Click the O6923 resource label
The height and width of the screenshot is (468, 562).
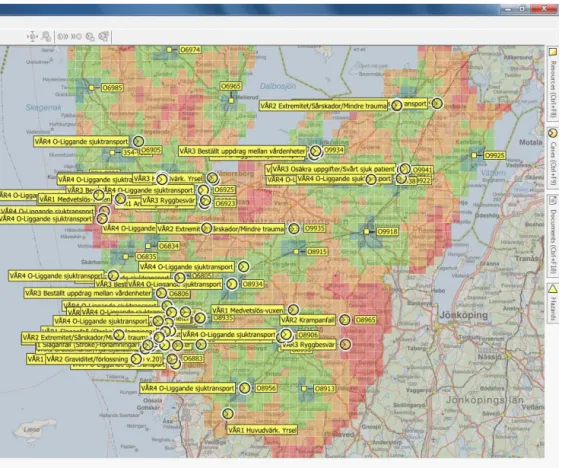click(x=225, y=203)
